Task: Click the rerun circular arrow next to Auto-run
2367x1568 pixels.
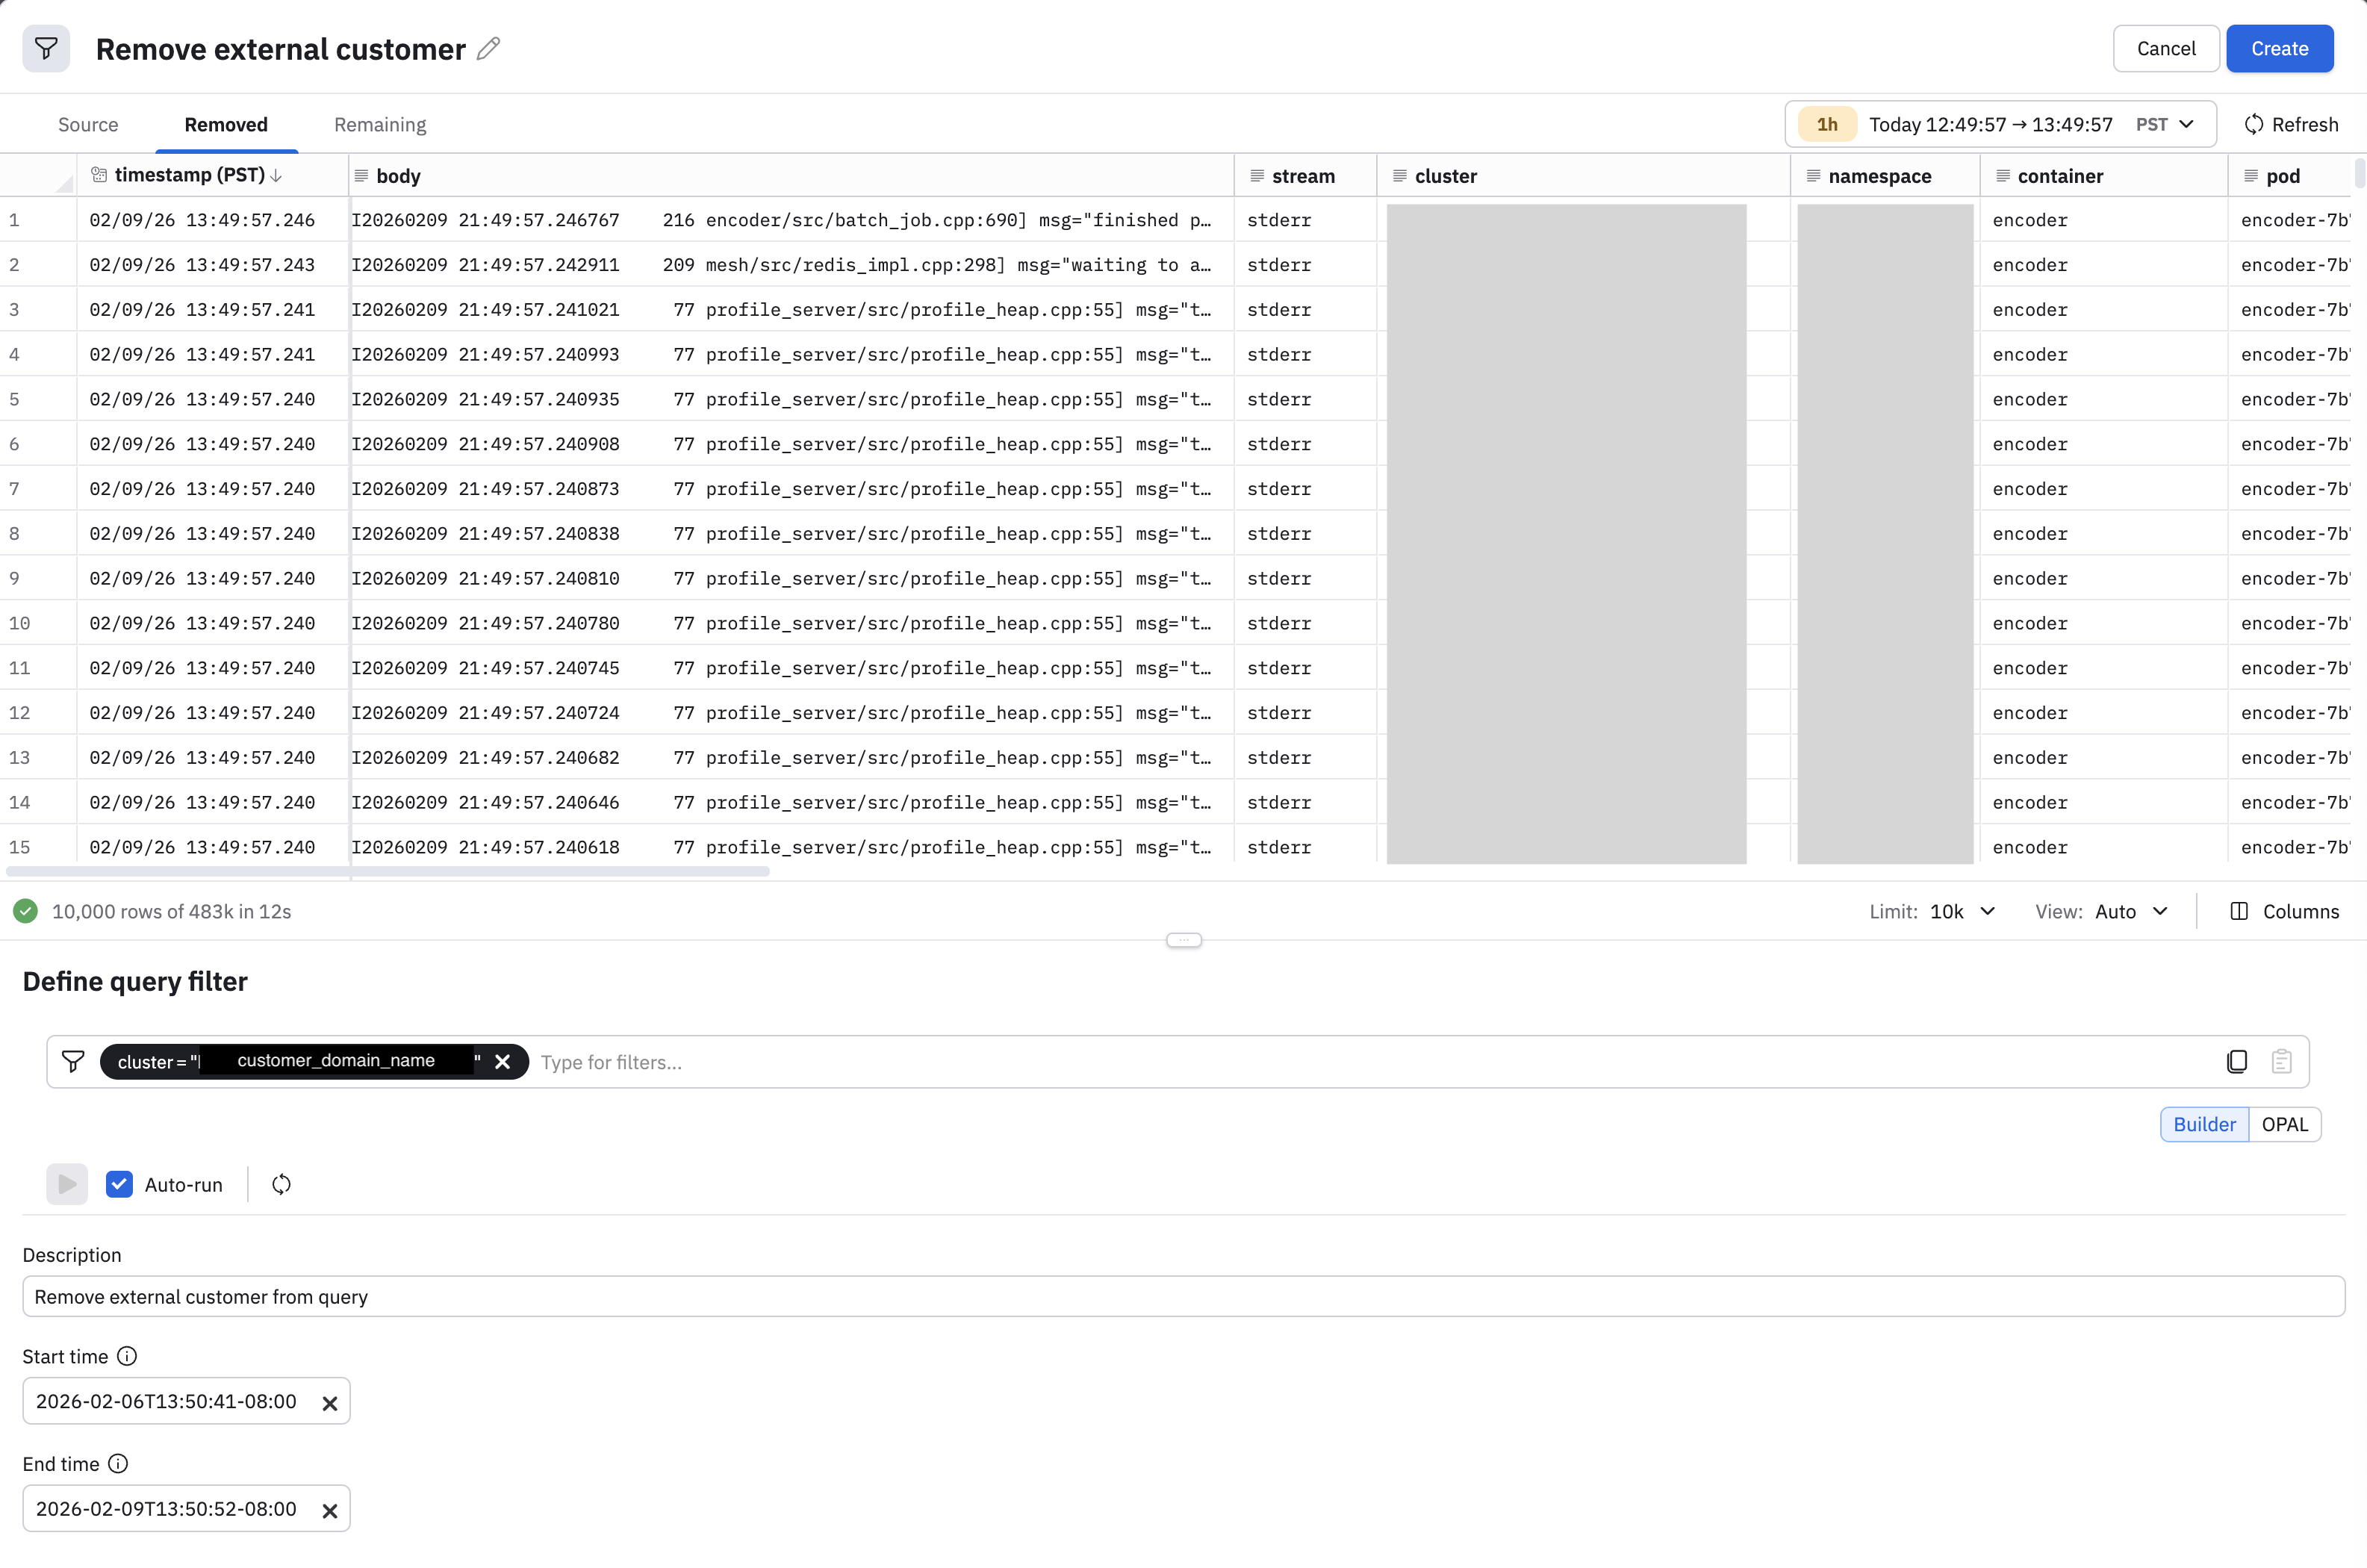Action: pyautogui.click(x=281, y=1184)
